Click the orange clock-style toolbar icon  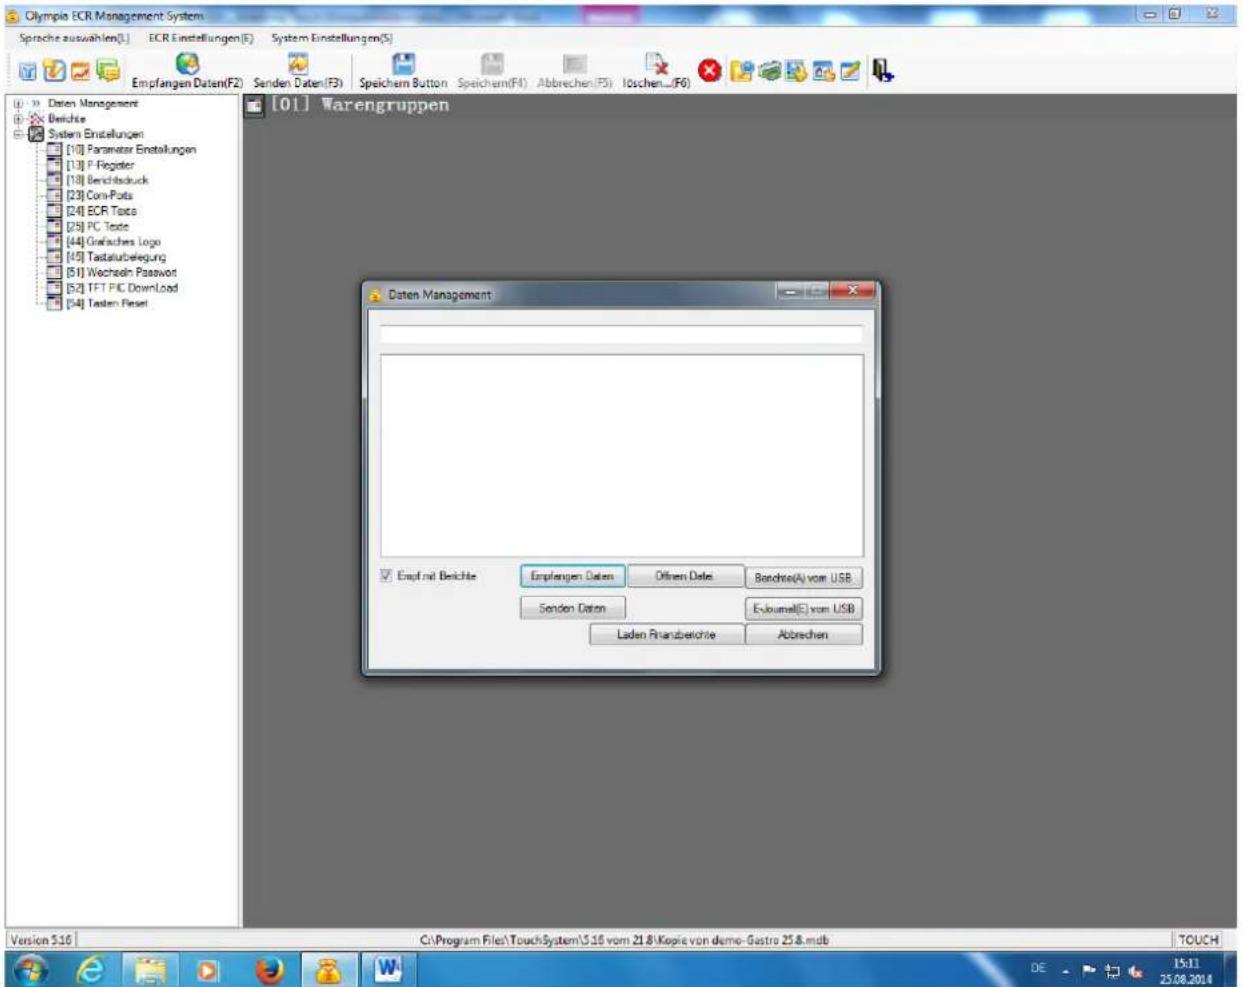[x=54, y=71]
